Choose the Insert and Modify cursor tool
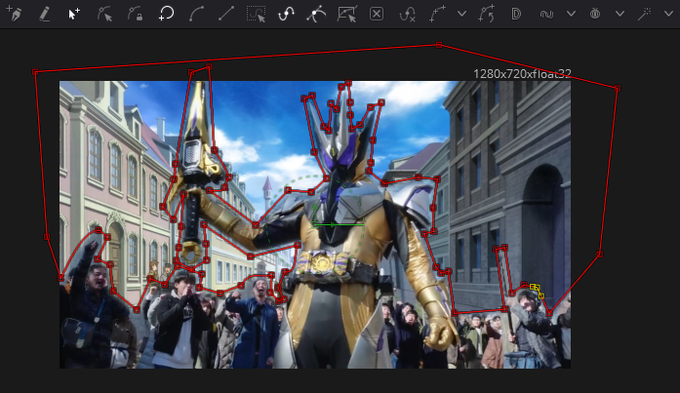680x393 pixels. tap(74, 14)
